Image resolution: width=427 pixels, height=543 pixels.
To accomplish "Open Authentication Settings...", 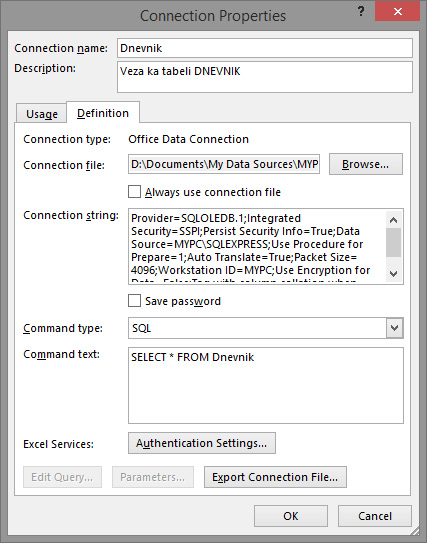I will [202, 443].
